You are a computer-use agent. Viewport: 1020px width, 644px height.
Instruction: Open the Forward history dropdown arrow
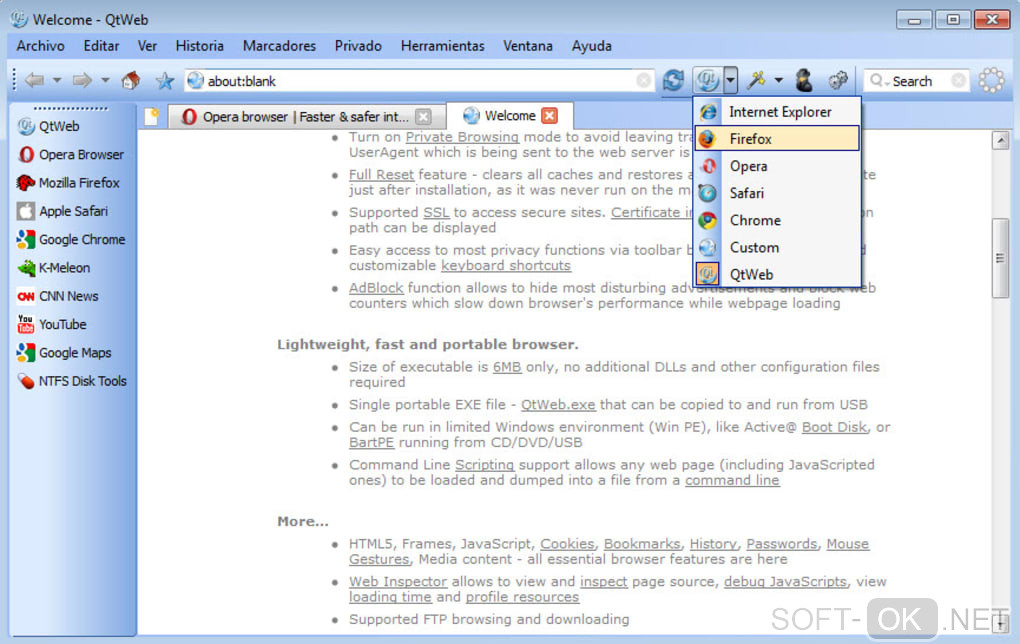[105, 81]
